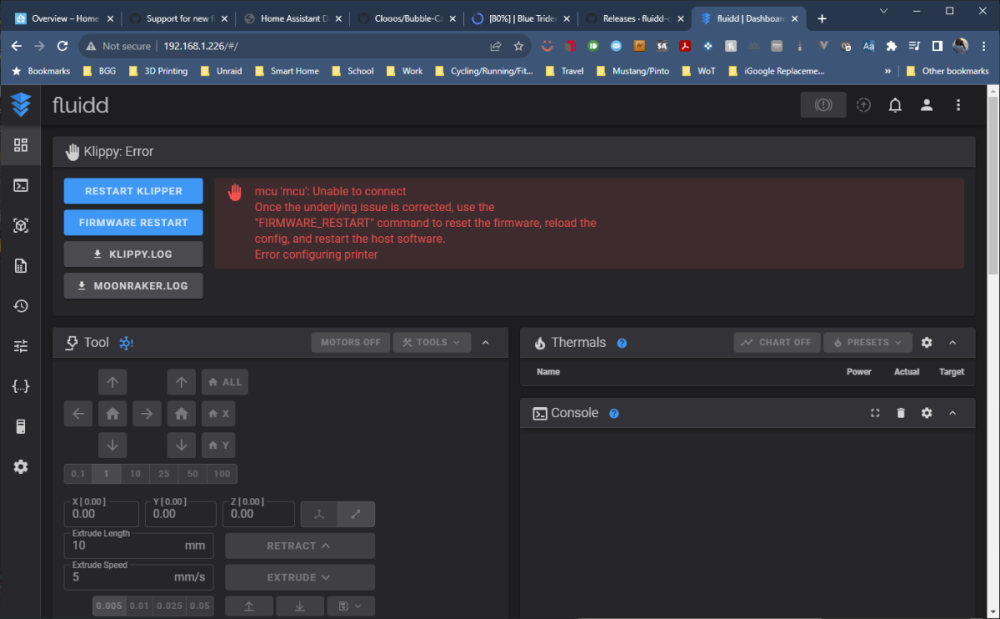
Task: Open the TOOLS dropdown menu
Action: click(432, 342)
